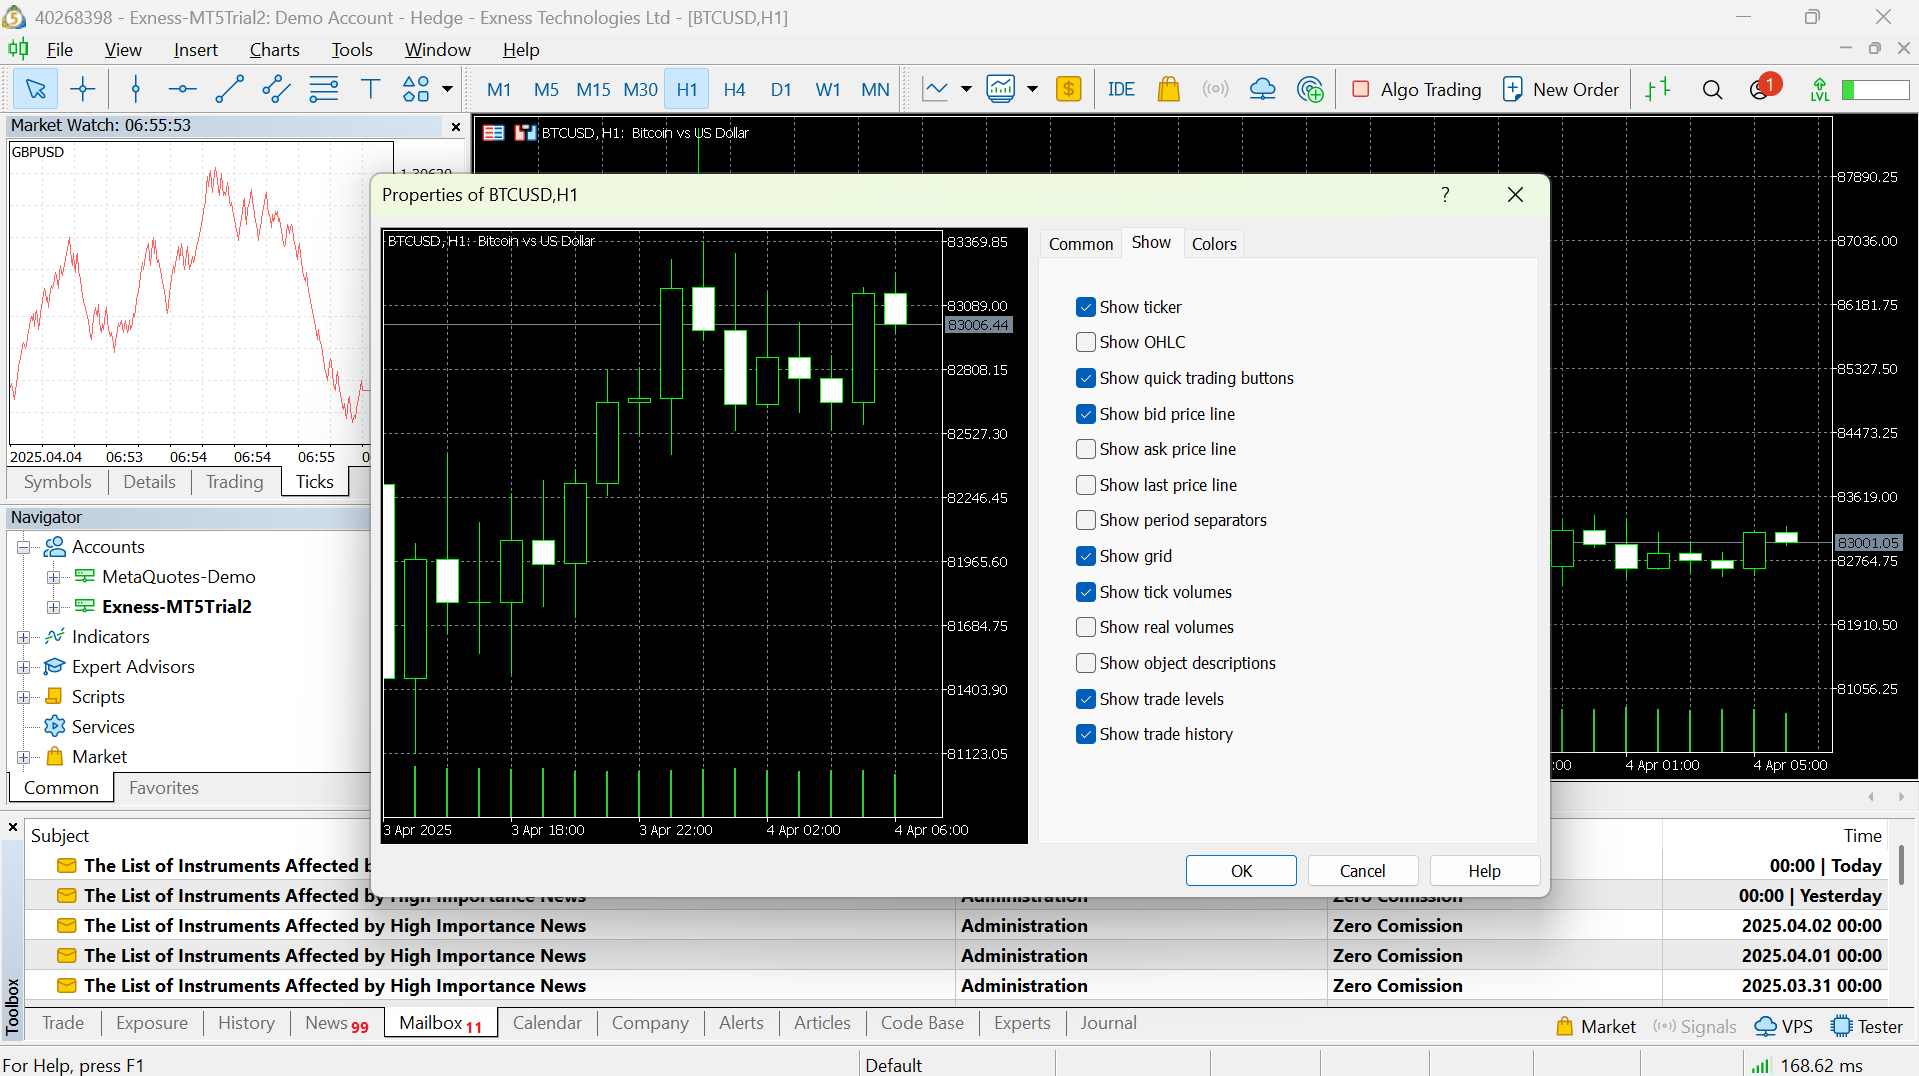1919x1076 pixels.
Task: Select the horizontal line tool
Action: click(182, 90)
